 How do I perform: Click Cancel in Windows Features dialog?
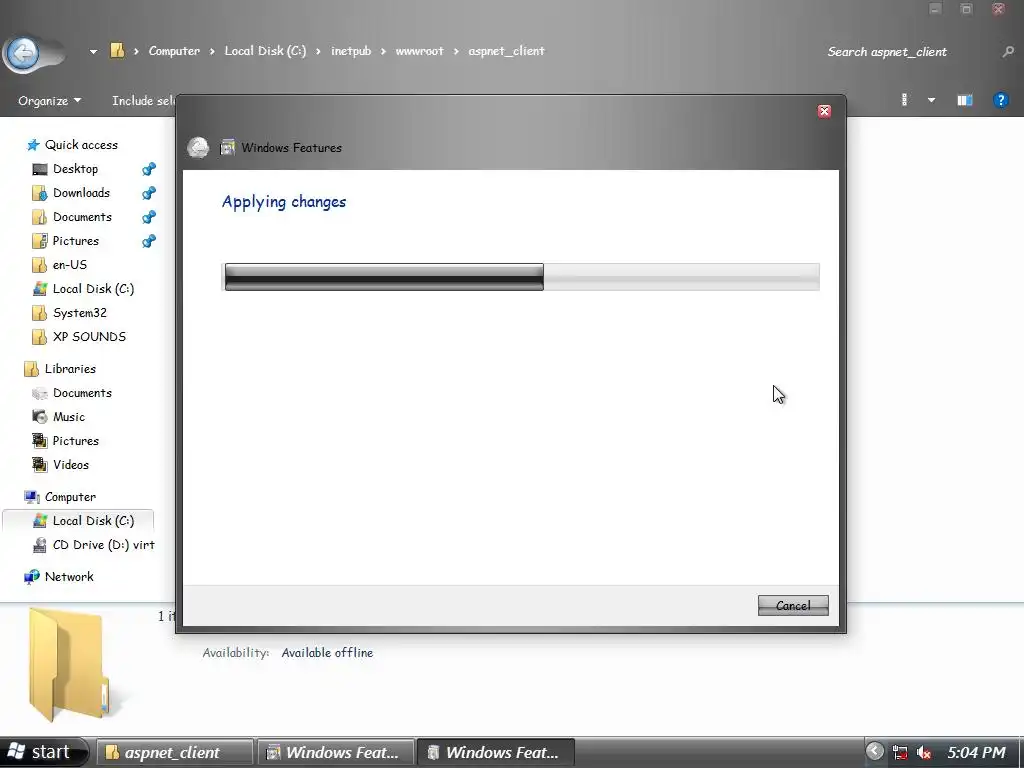tap(793, 605)
